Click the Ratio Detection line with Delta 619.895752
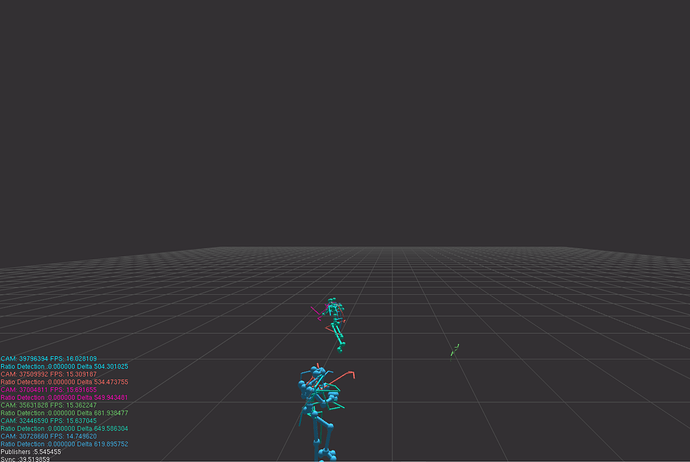Image resolution: width=690 pixels, height=462 pixels. pyautogui.click(x=64, y=444)
